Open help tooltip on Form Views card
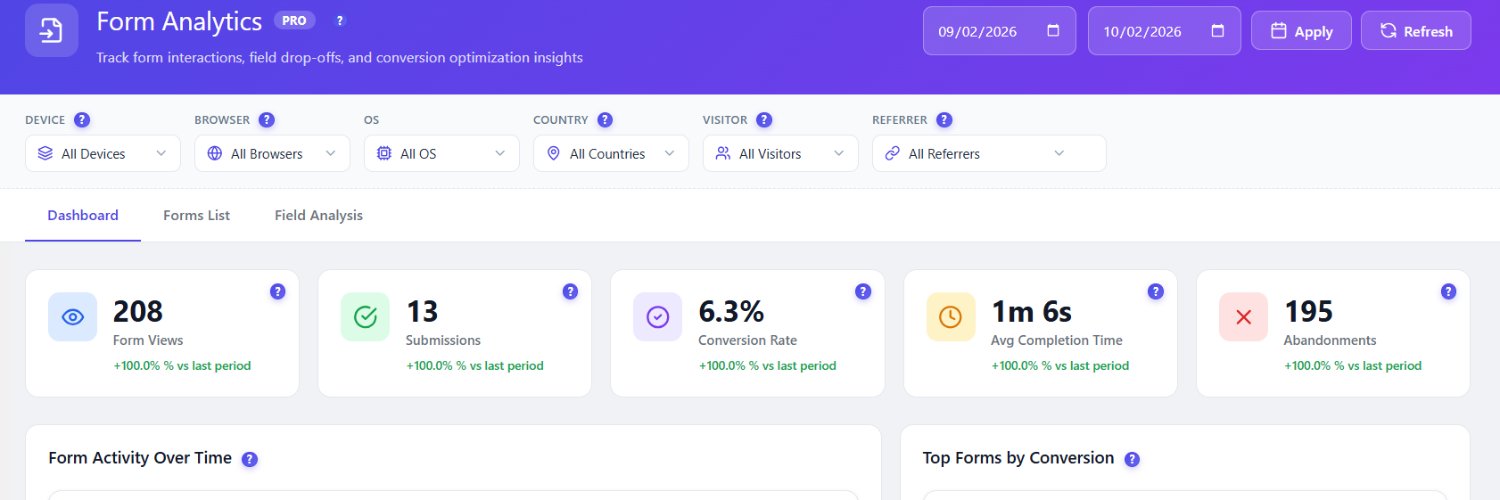Screen dimensions: 1500x500 [x=278, y=292]
